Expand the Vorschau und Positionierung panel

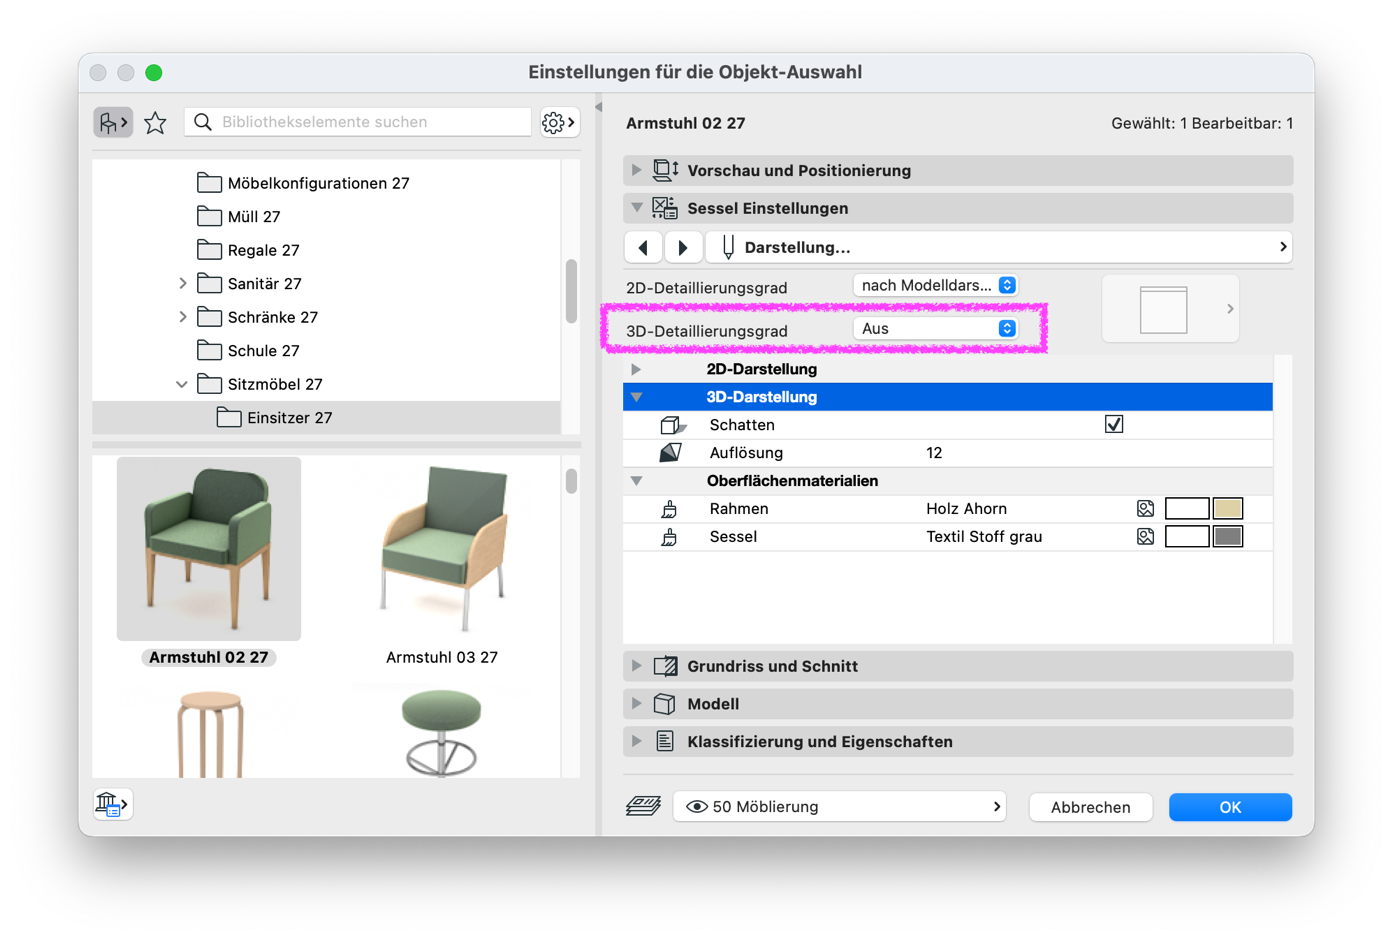tap(637, 170)
